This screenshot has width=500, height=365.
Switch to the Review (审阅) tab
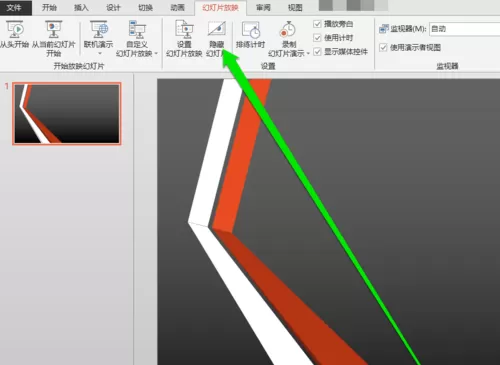263,8
